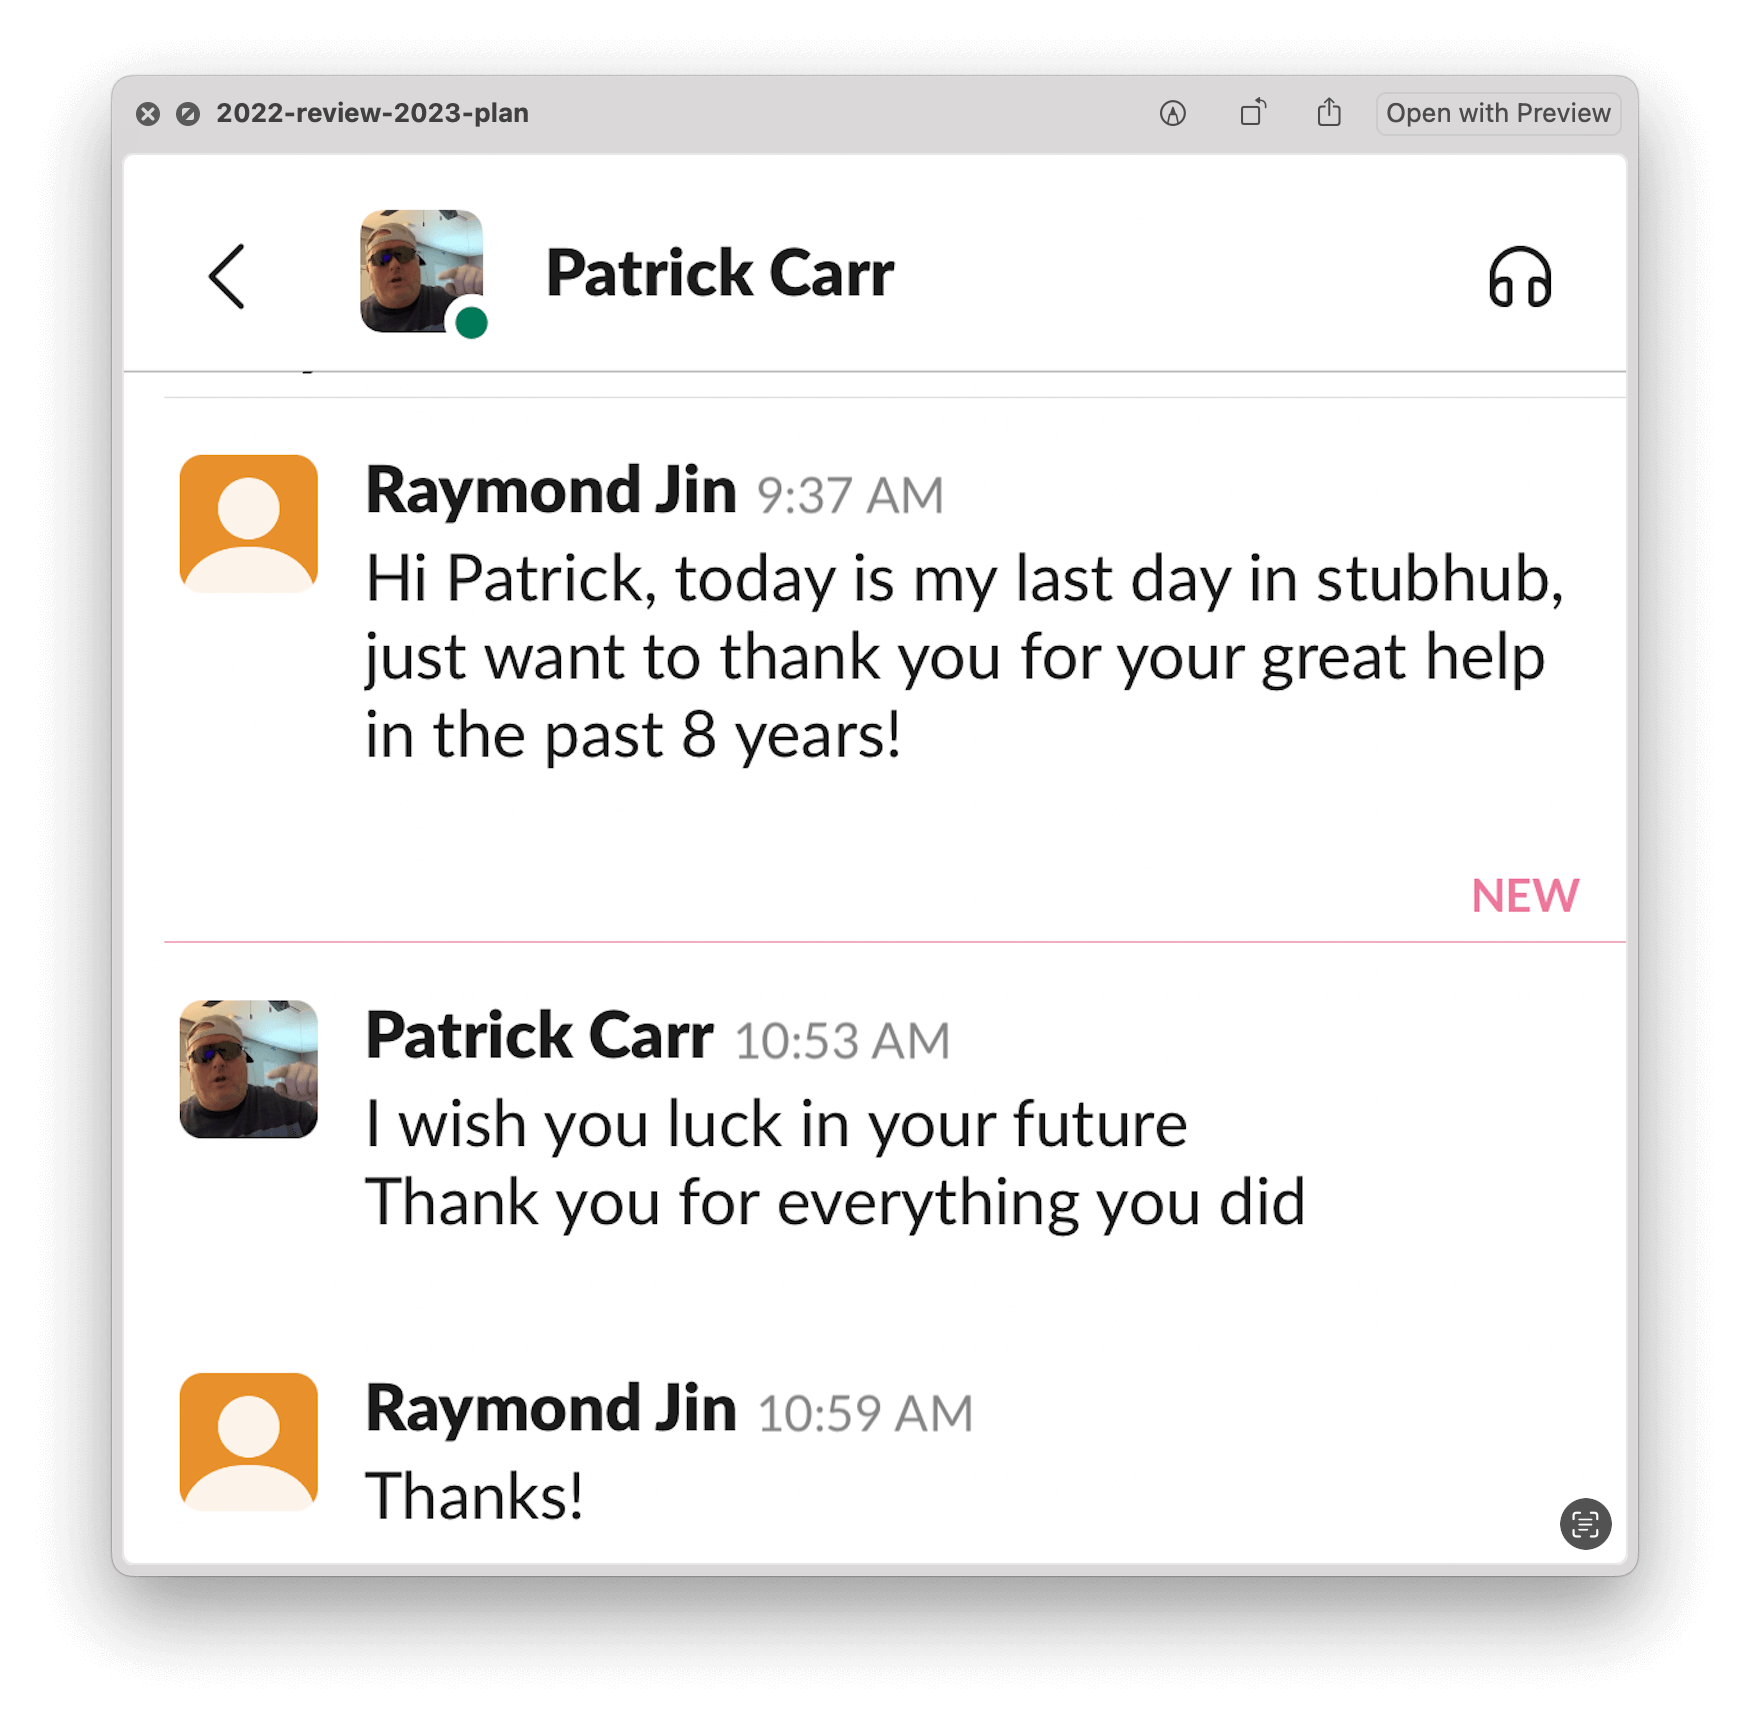Click the 9:37 AM timestamp
The height and width of the screenshot is (1724, 1750).
pyautogui.click(x=850, y=496)
